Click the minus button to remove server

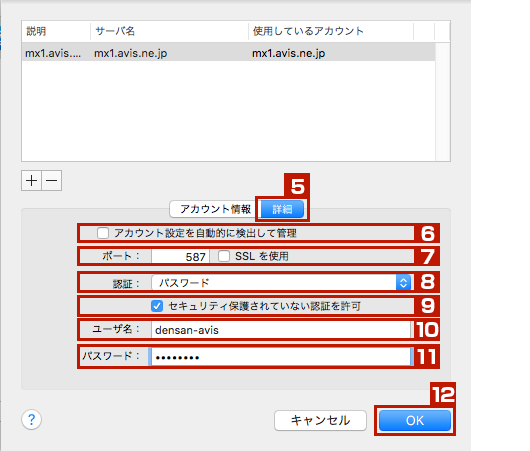point(51,181)
